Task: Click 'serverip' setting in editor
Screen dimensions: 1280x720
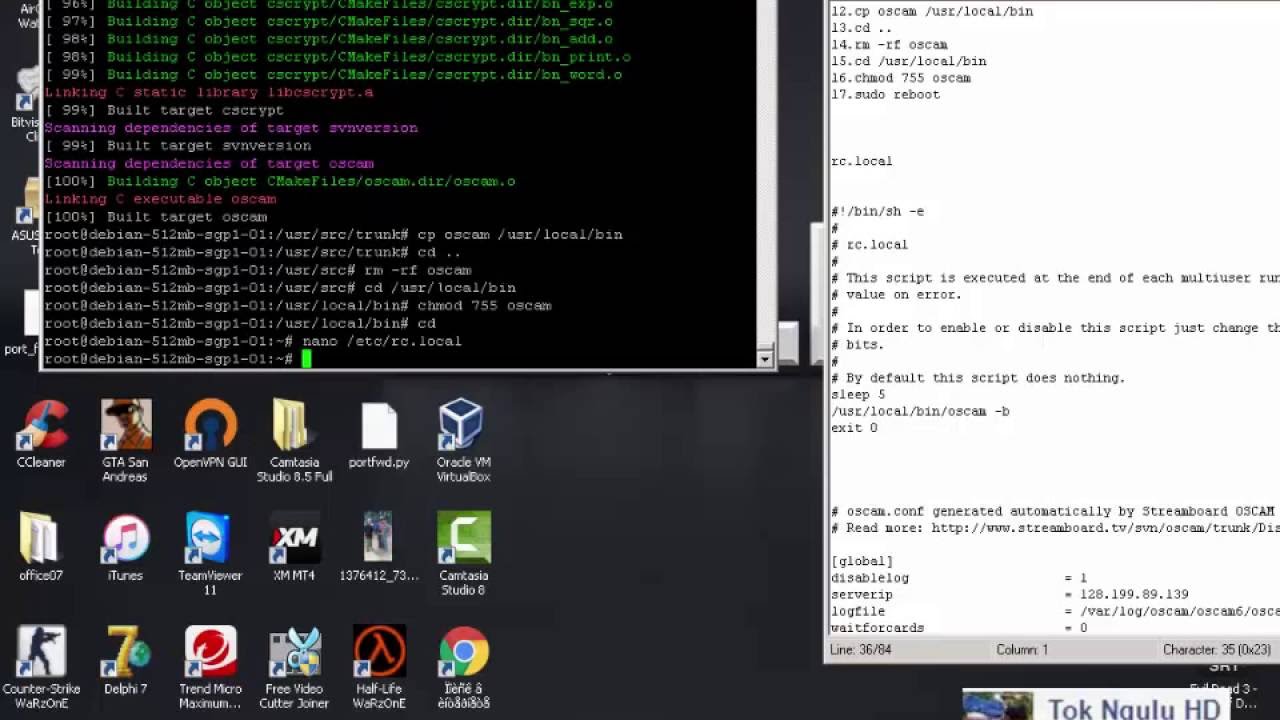Action: [x=862, y=594]
